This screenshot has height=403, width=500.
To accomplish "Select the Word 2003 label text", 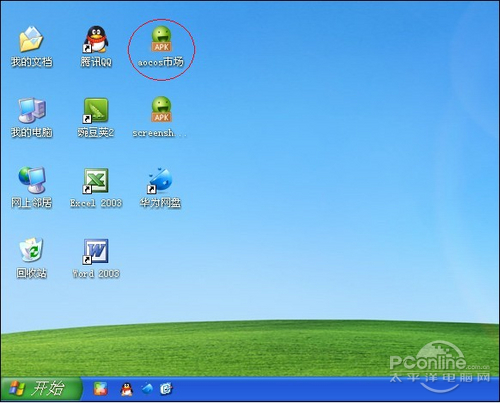I will click(x=96, y=273).
